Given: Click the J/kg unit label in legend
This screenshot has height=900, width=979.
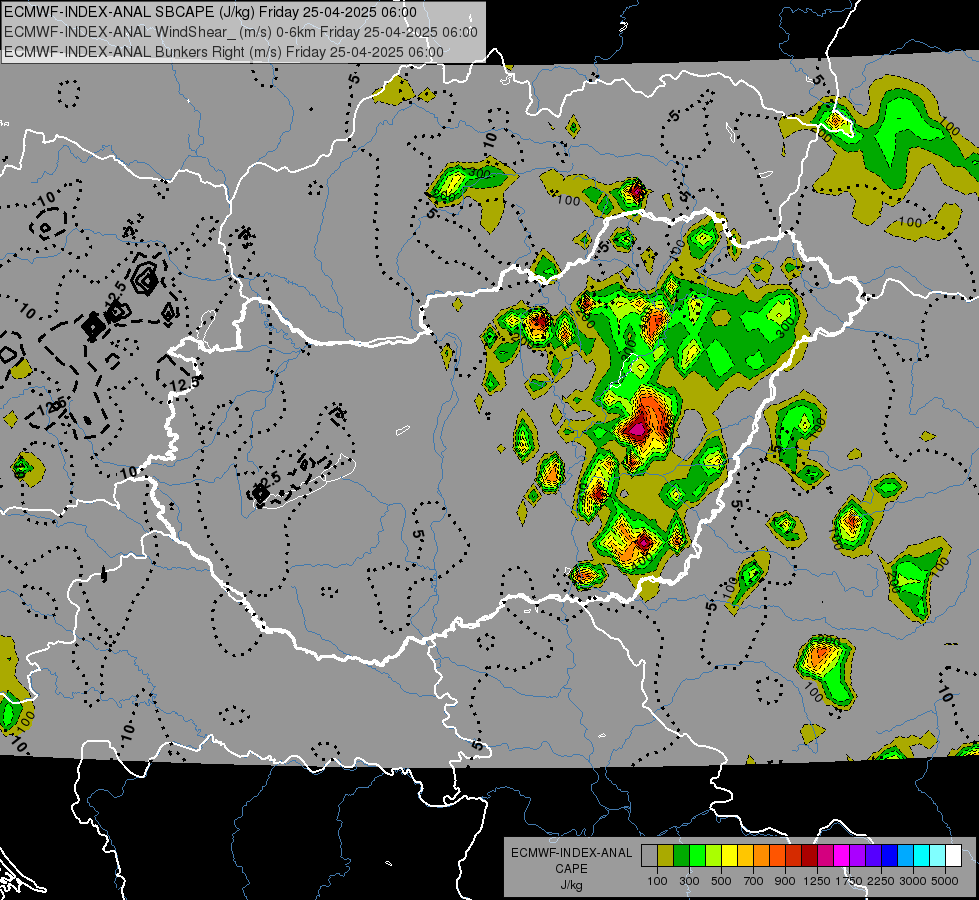Looking at the screenshot, I should [571, 885].
